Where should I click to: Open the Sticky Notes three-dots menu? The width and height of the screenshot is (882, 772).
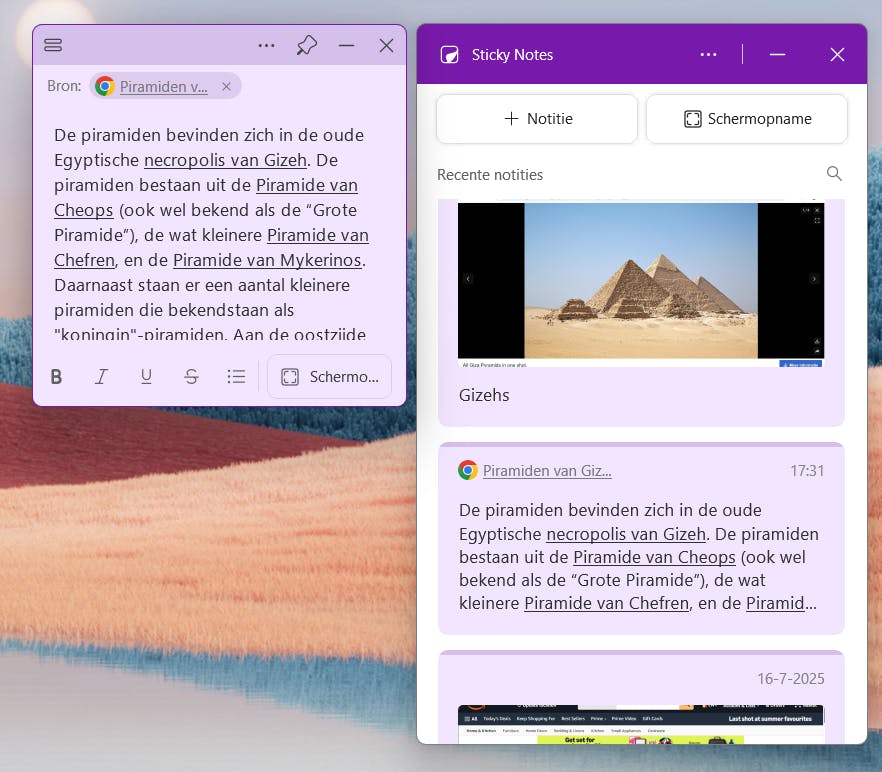click(708, 55)
